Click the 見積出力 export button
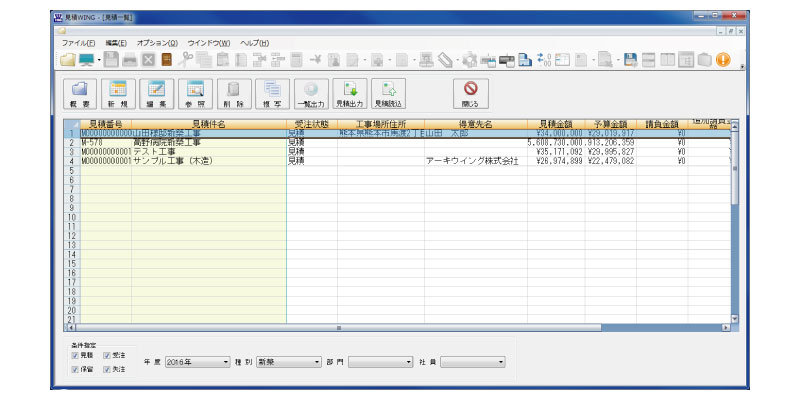 (x=349, y=93)
